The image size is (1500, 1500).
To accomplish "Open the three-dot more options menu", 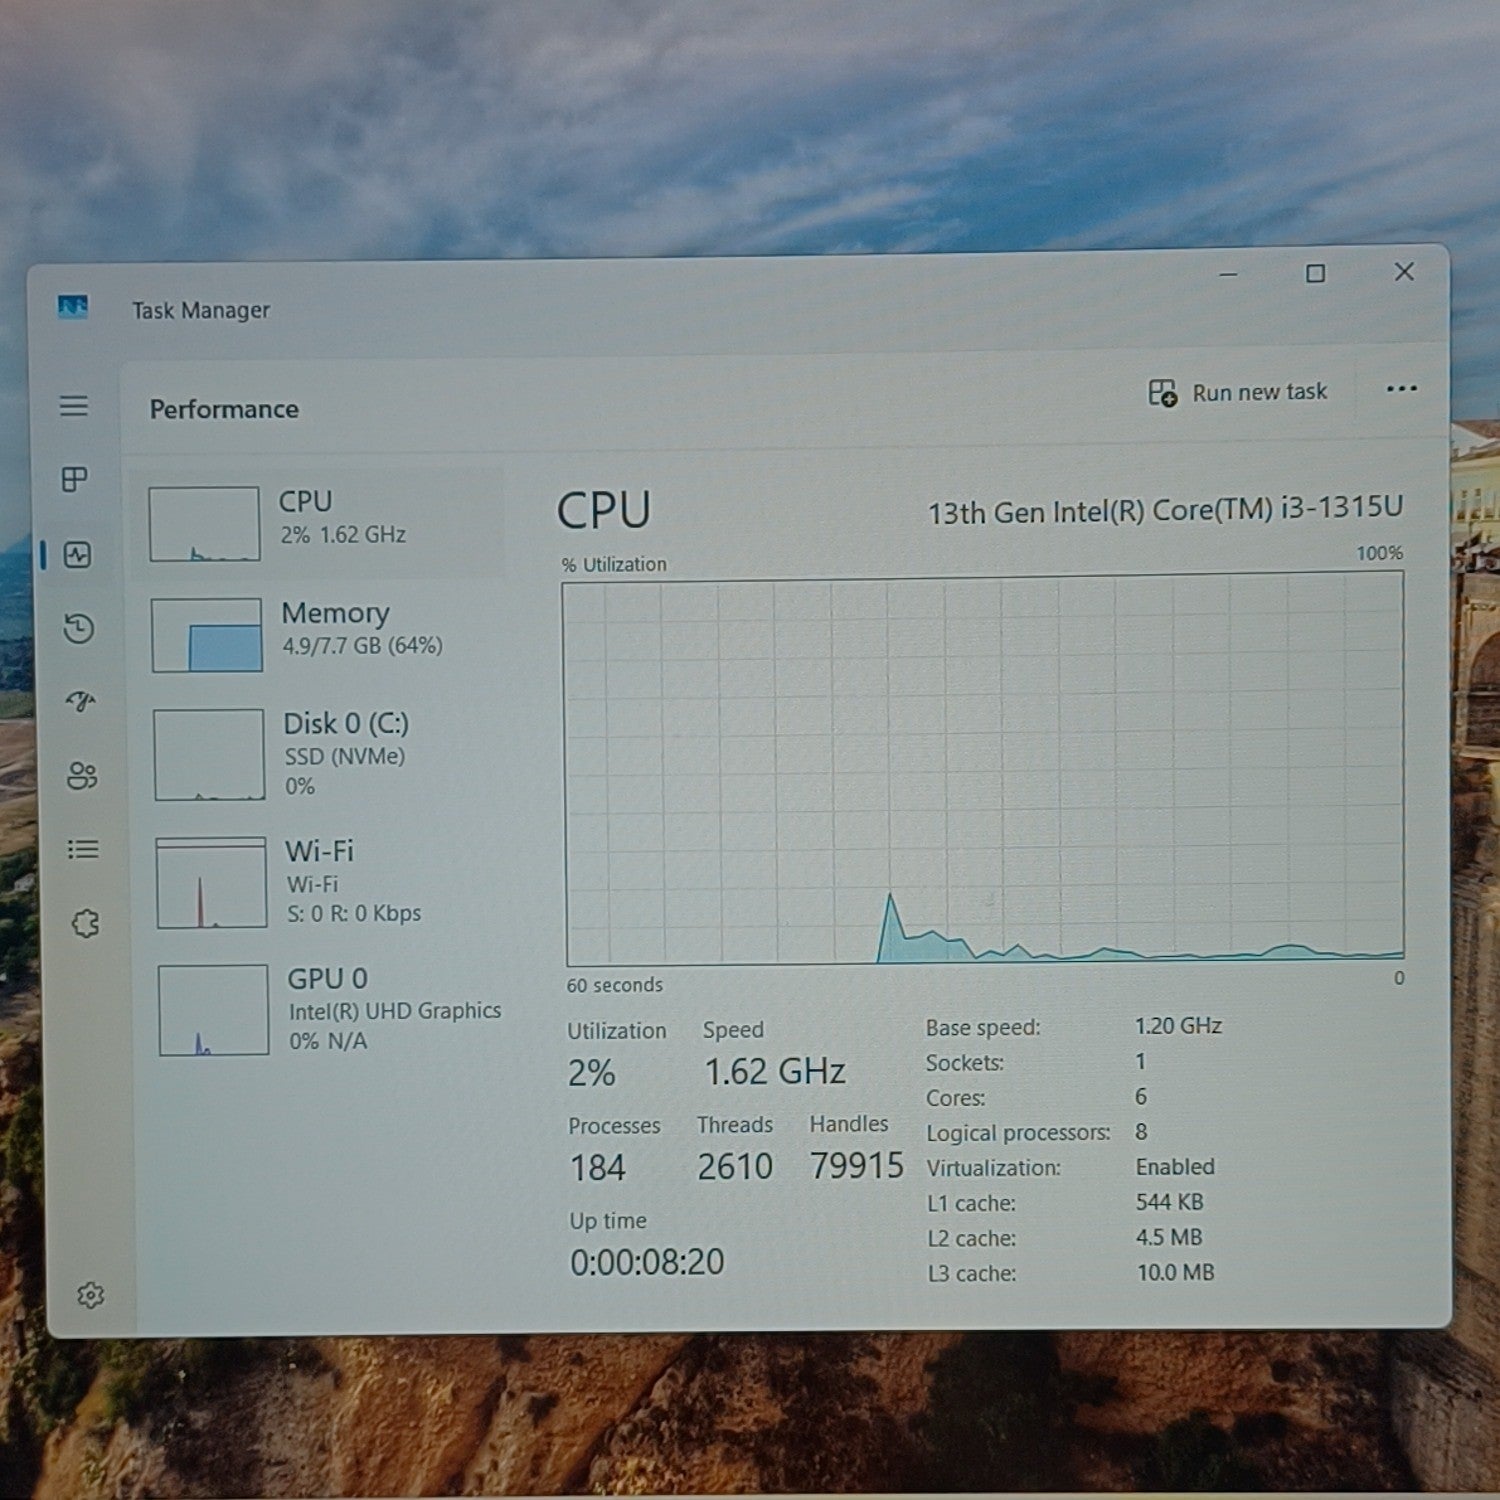I will [1402, 389].
